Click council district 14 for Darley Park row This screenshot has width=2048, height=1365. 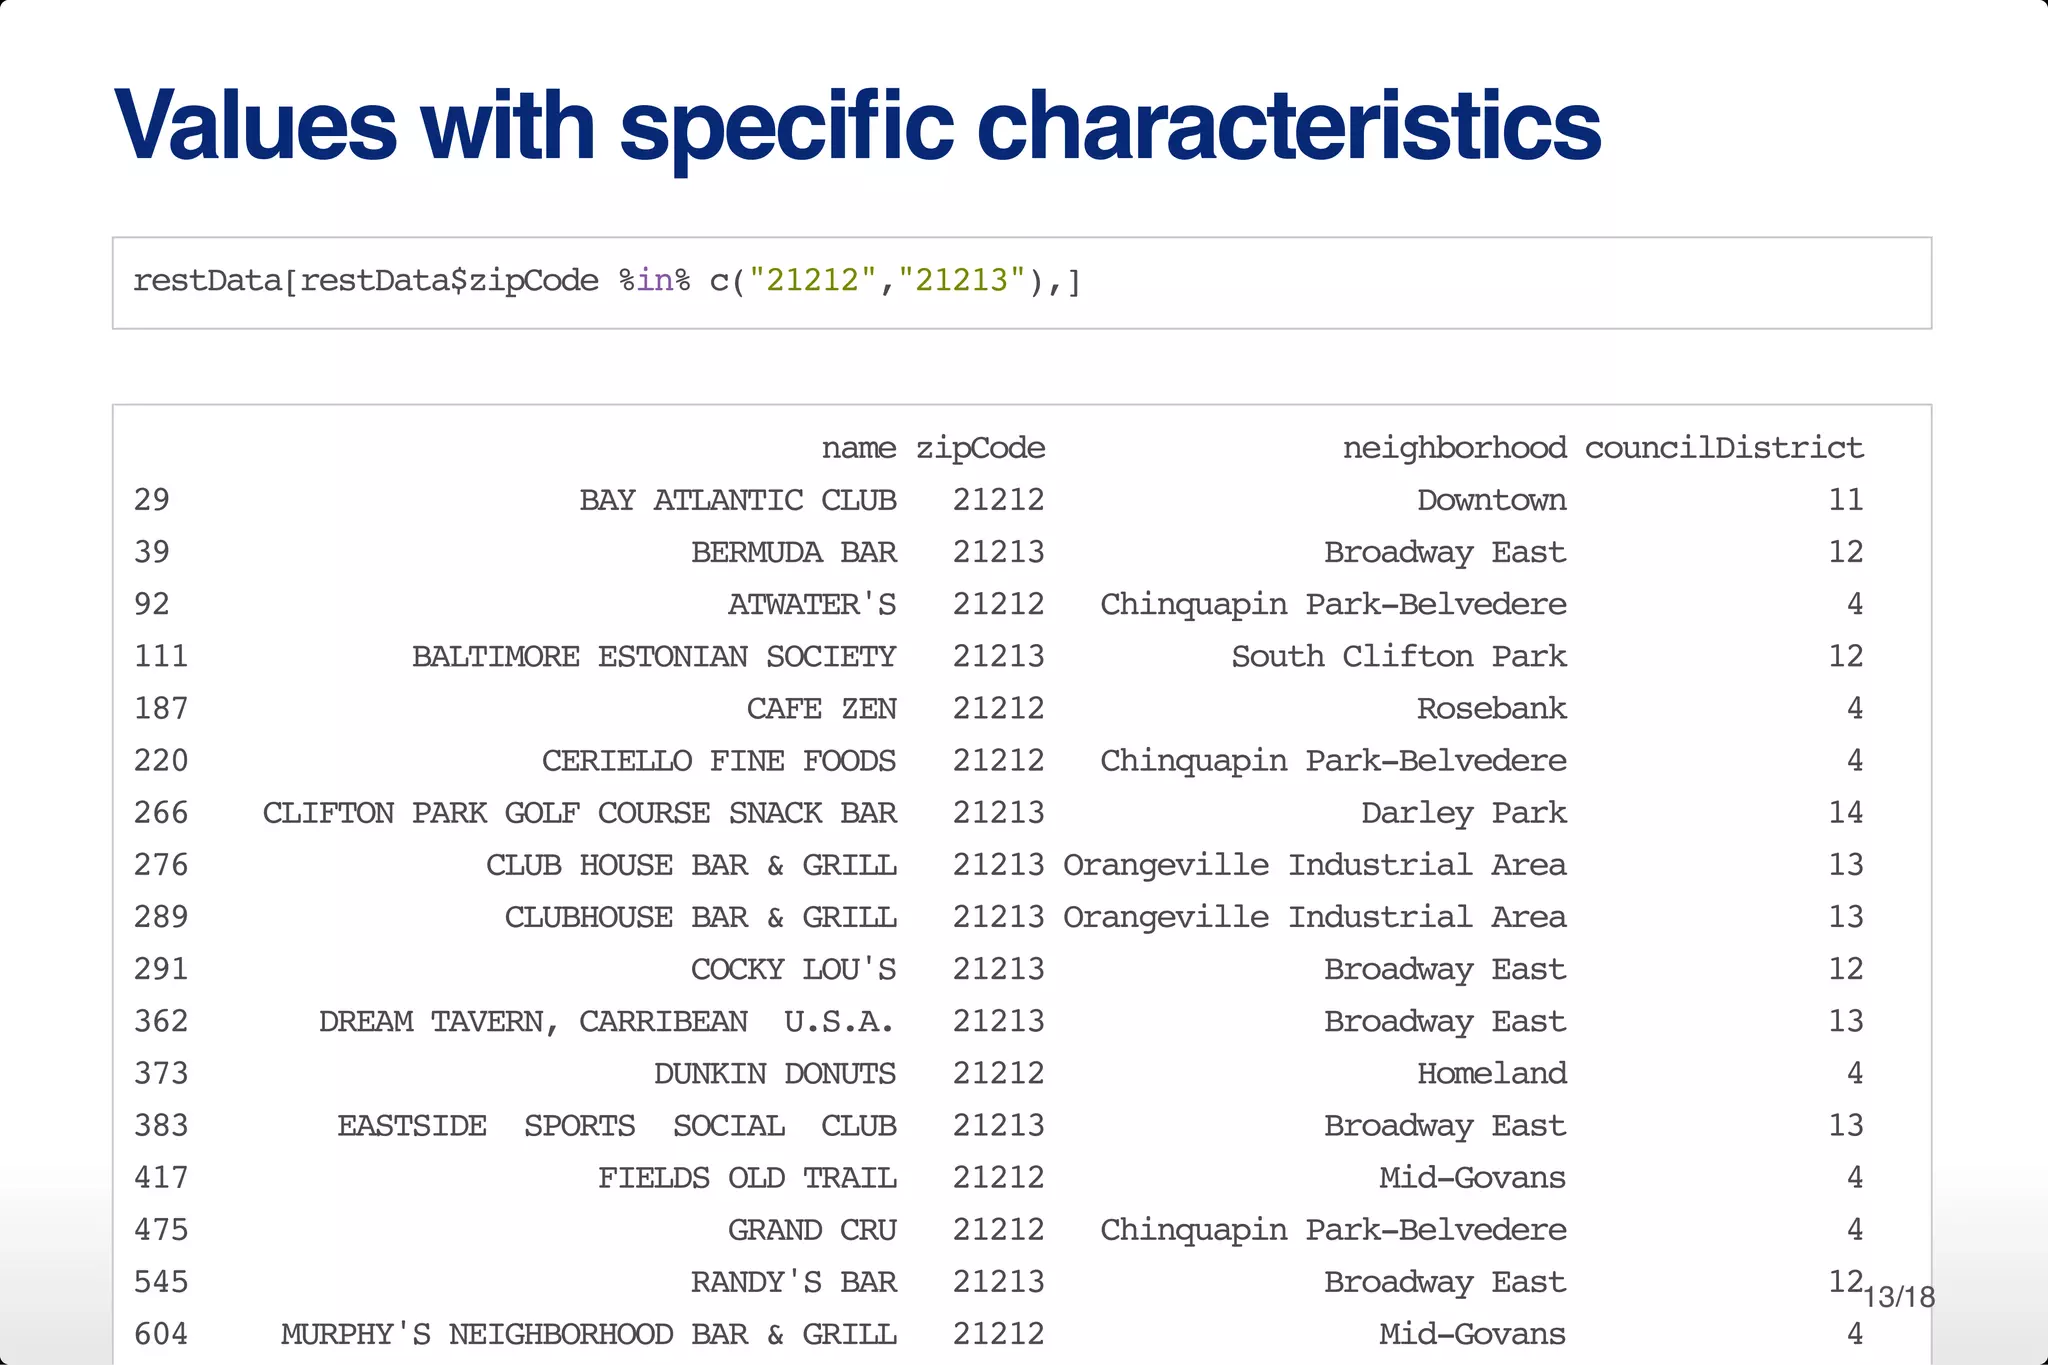click(1846, 813)
